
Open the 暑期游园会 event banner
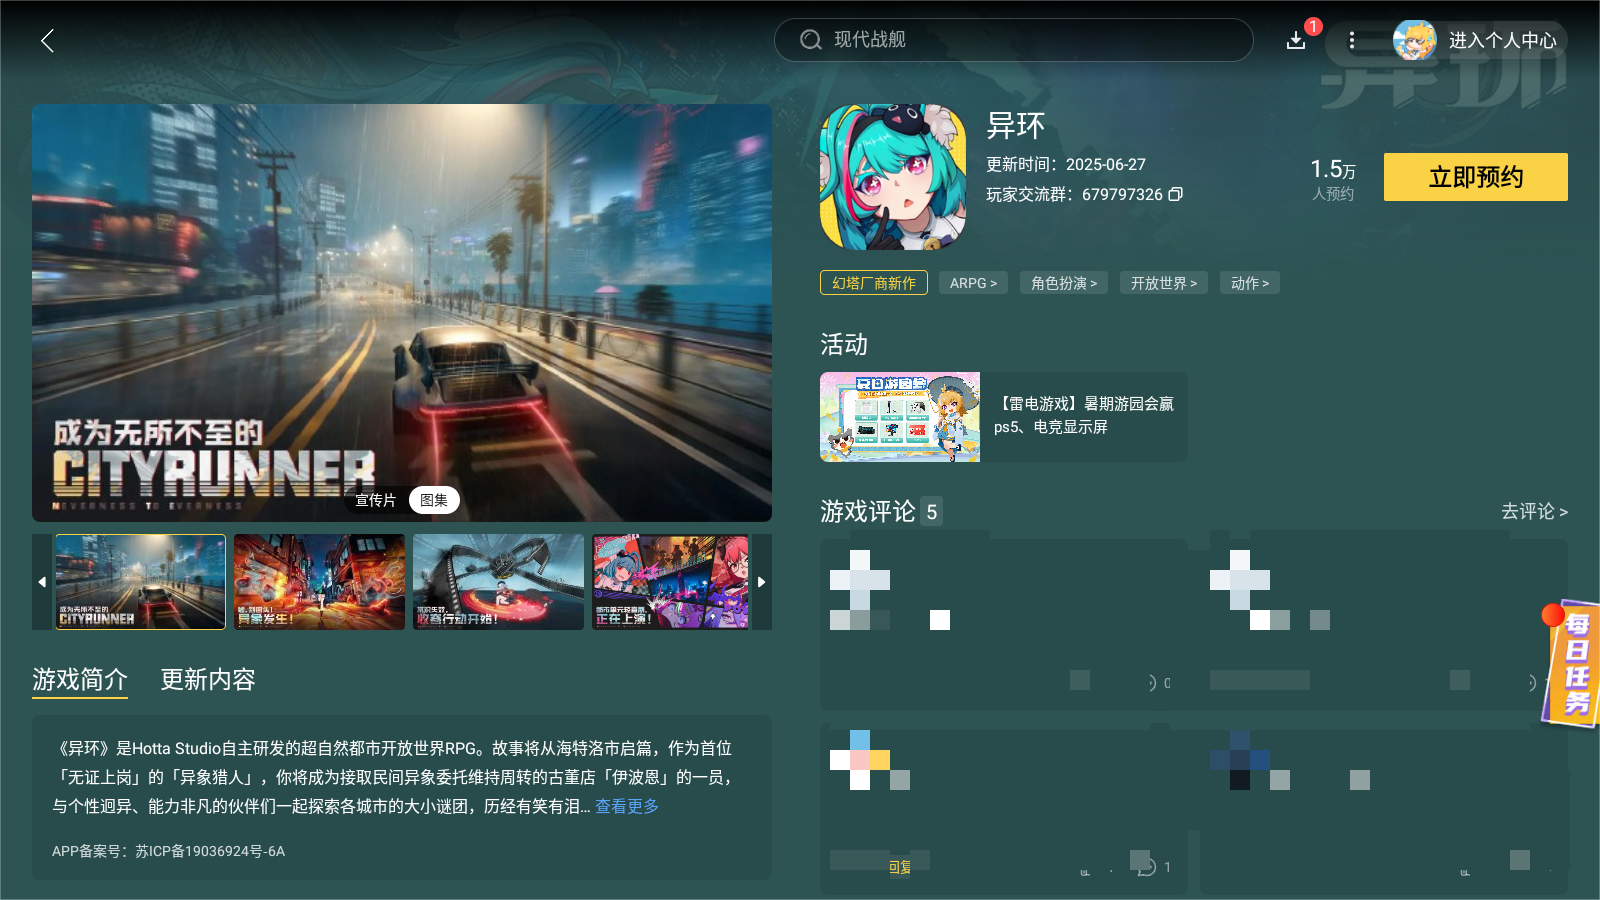point(1000,417)
